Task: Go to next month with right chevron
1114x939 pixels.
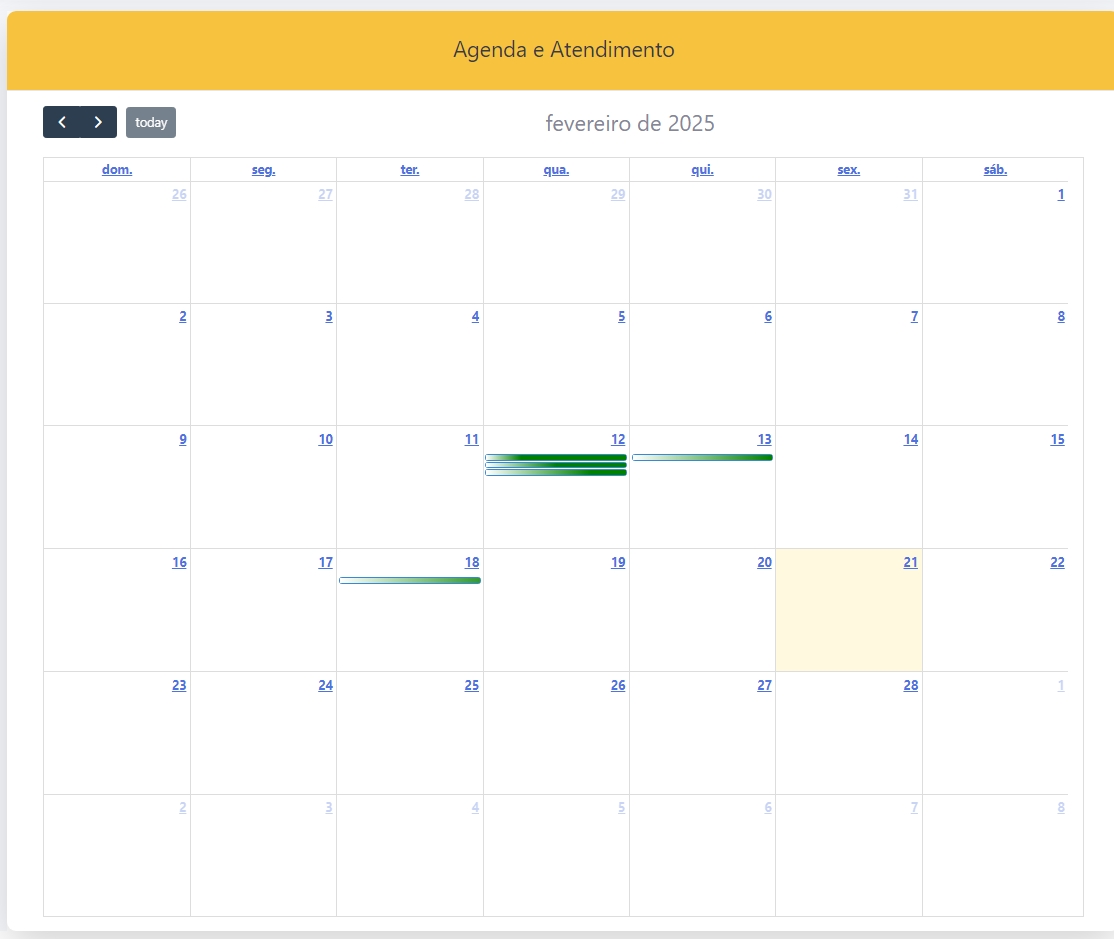Action: (98, 122)
